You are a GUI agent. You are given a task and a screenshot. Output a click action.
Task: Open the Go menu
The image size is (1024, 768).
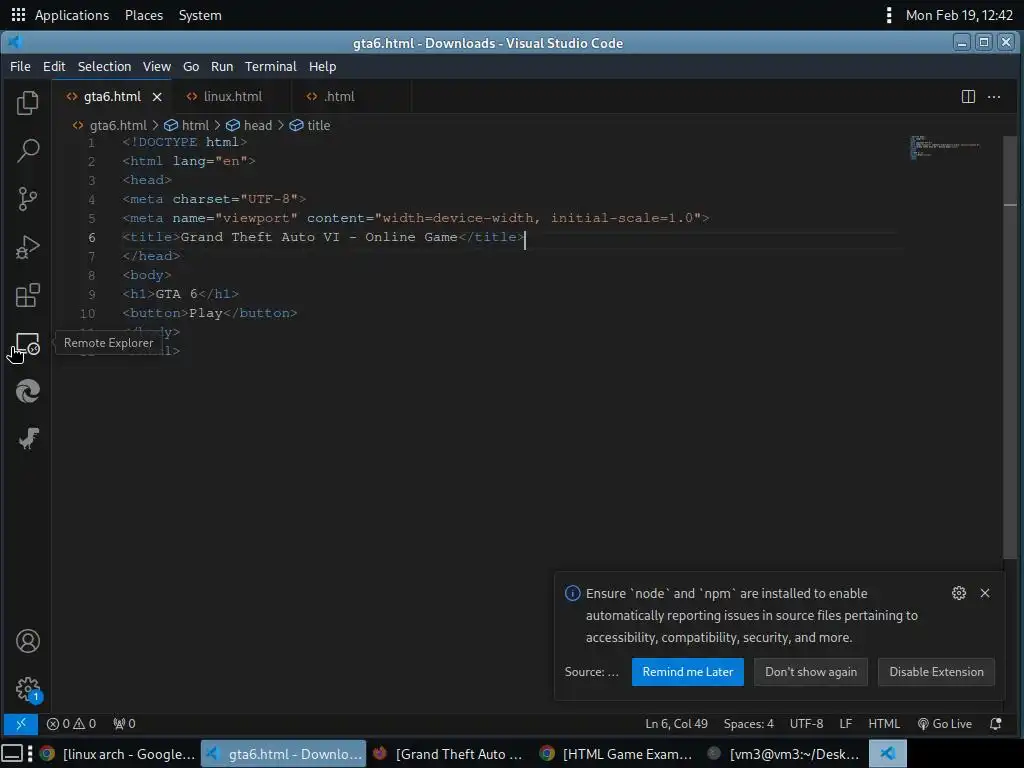point(191,67)
